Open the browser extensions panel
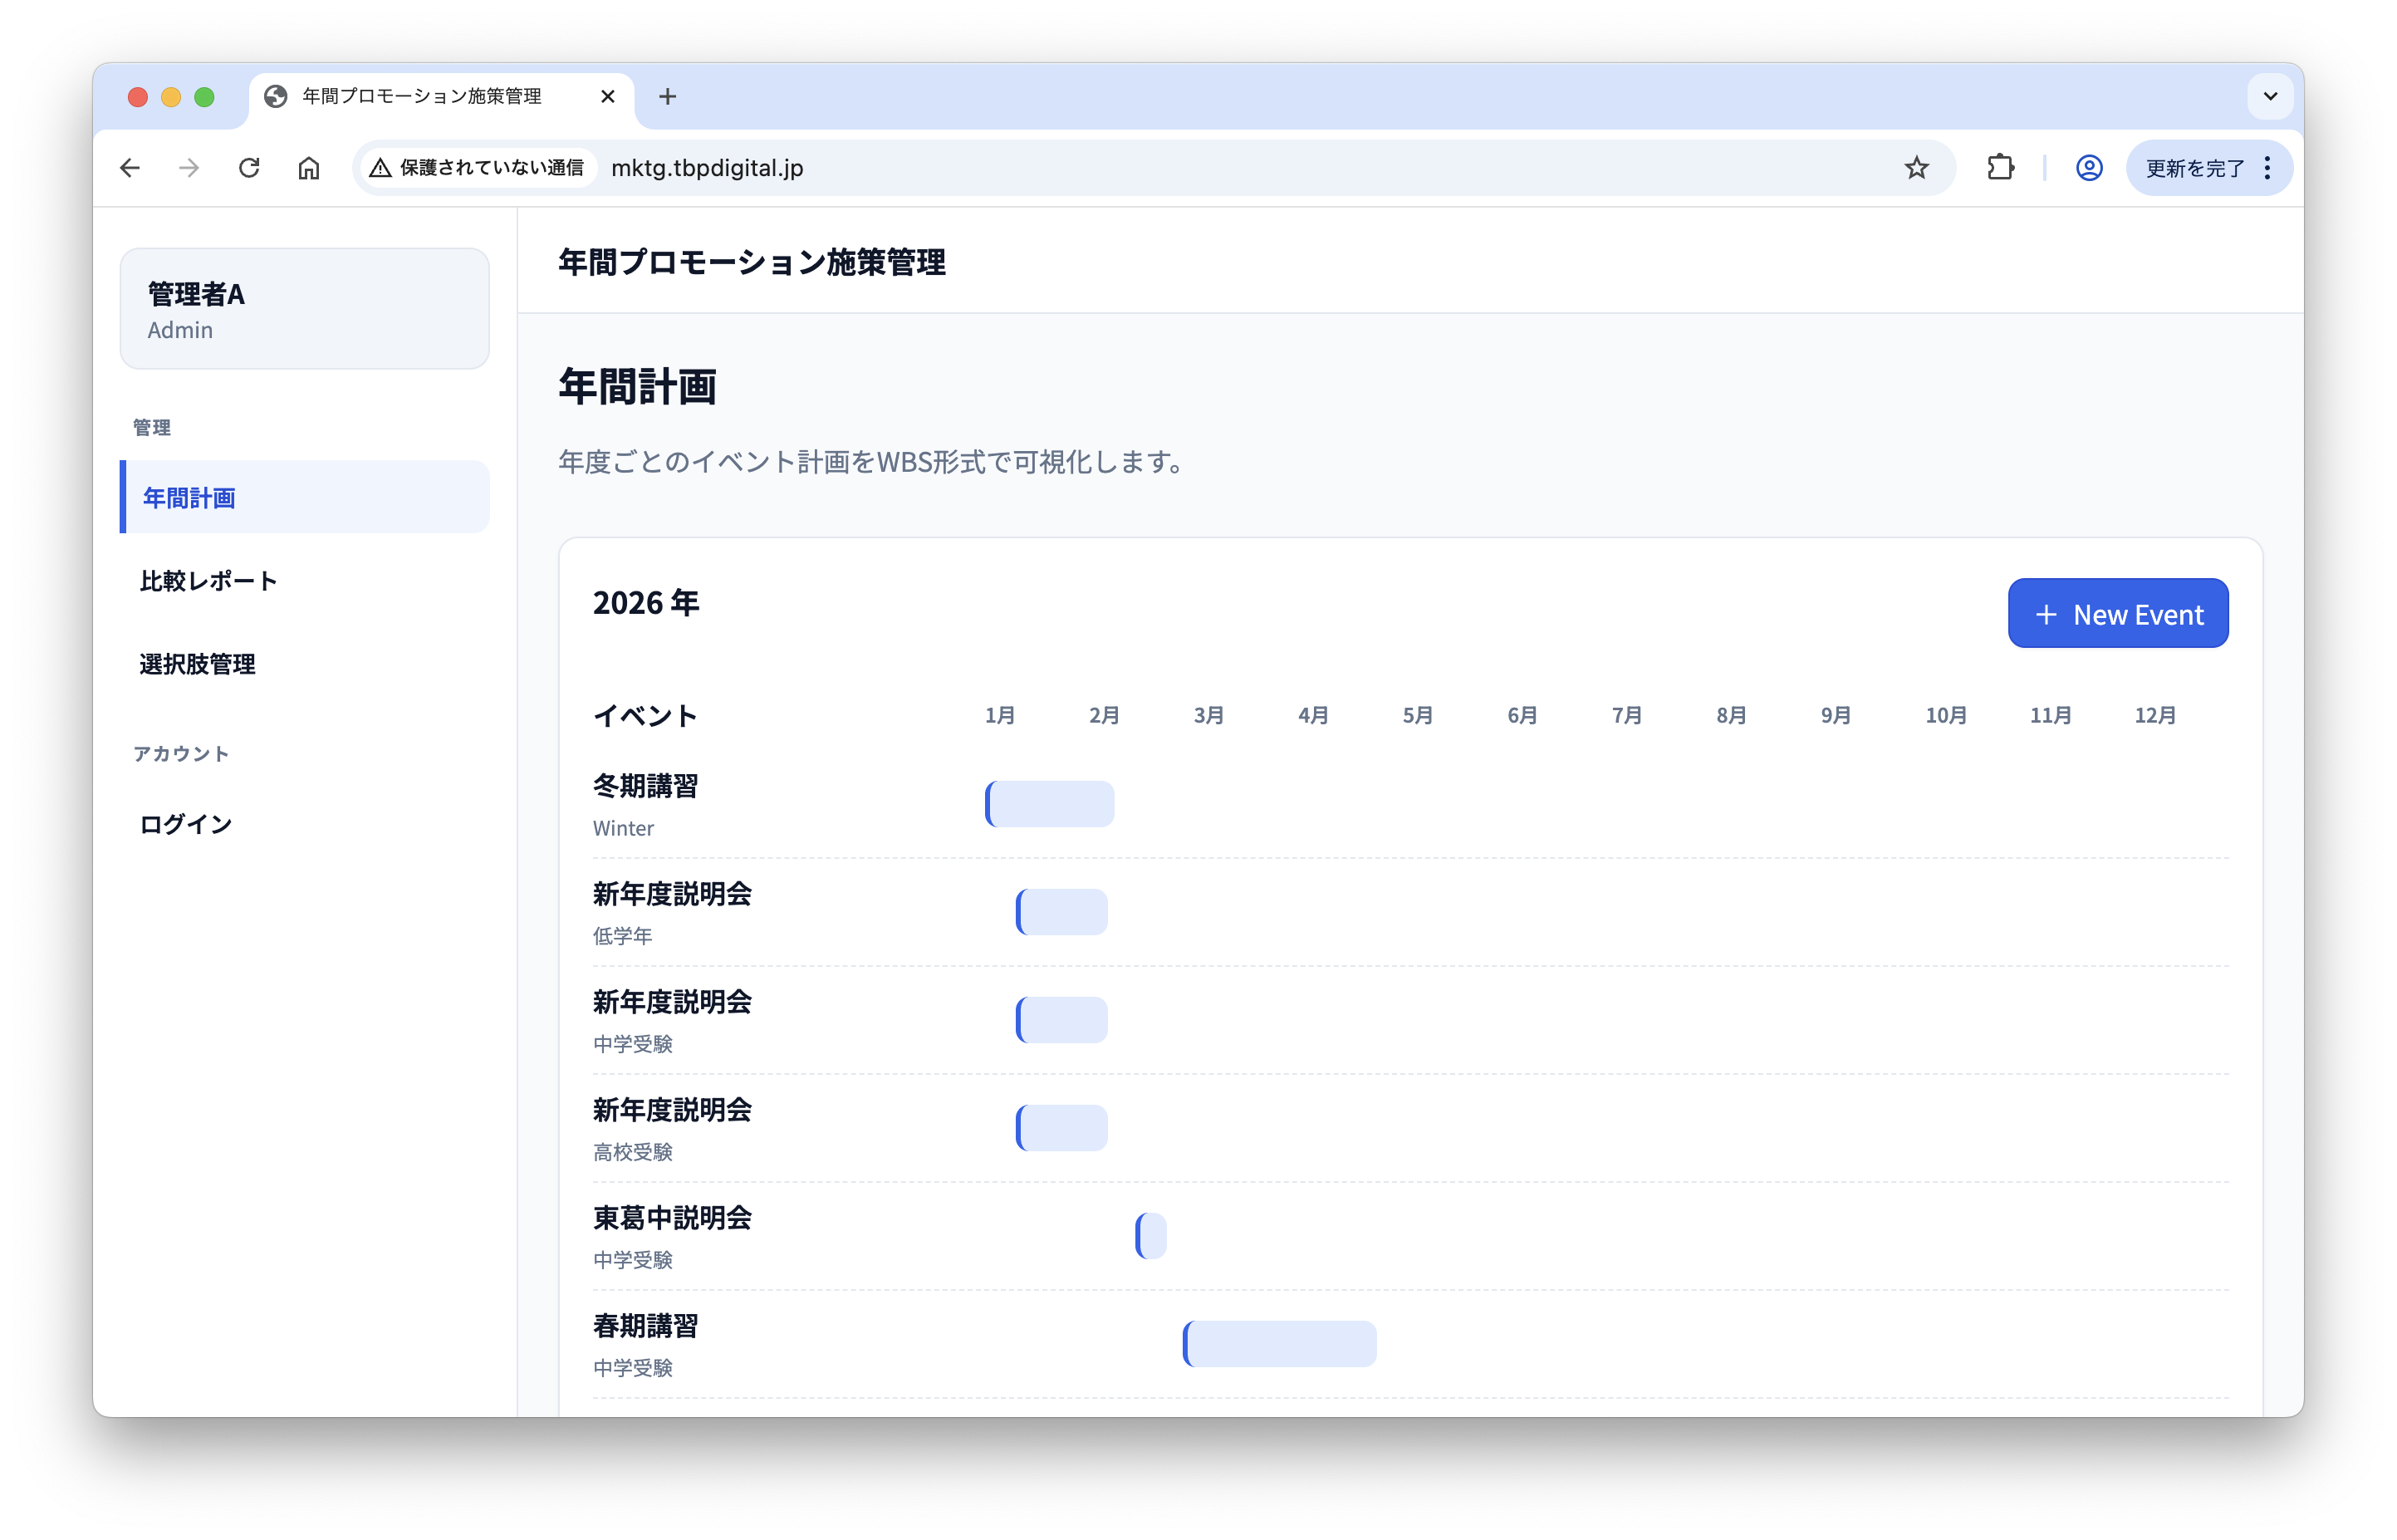Viewport: 2397px width, 1540px height. pyautogui.click(x=2000, y=167)
